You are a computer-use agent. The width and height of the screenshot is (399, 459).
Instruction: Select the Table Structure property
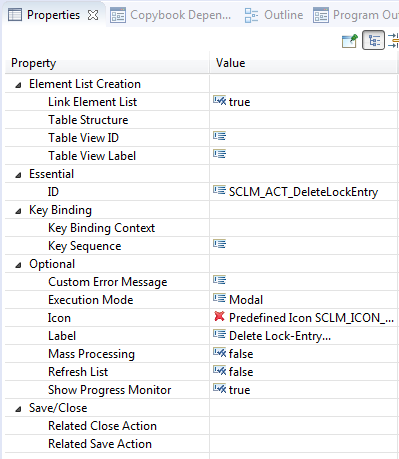tap(88, 120)
